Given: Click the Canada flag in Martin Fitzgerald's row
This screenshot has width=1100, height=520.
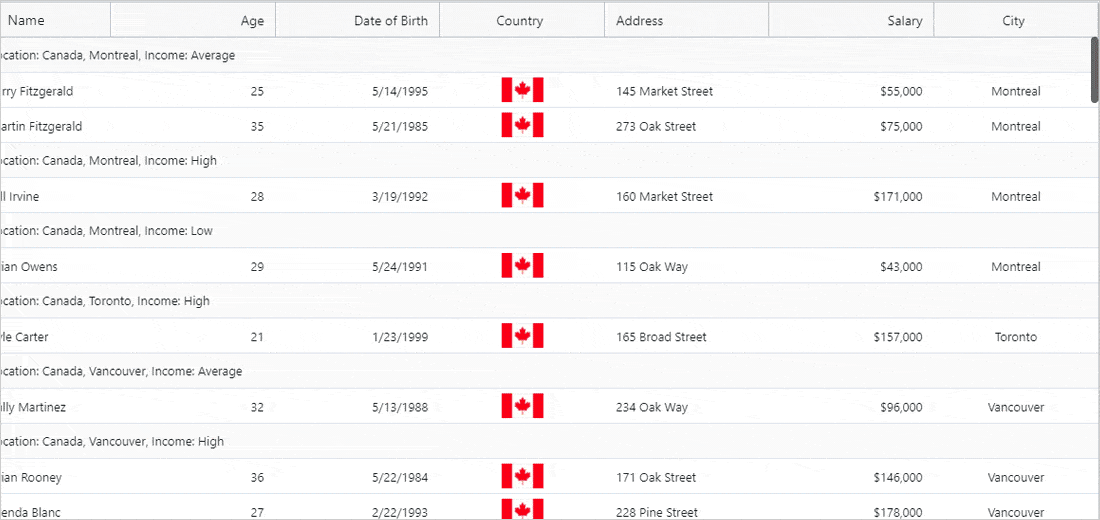Looking at the screenshot, I should point(522,126).
